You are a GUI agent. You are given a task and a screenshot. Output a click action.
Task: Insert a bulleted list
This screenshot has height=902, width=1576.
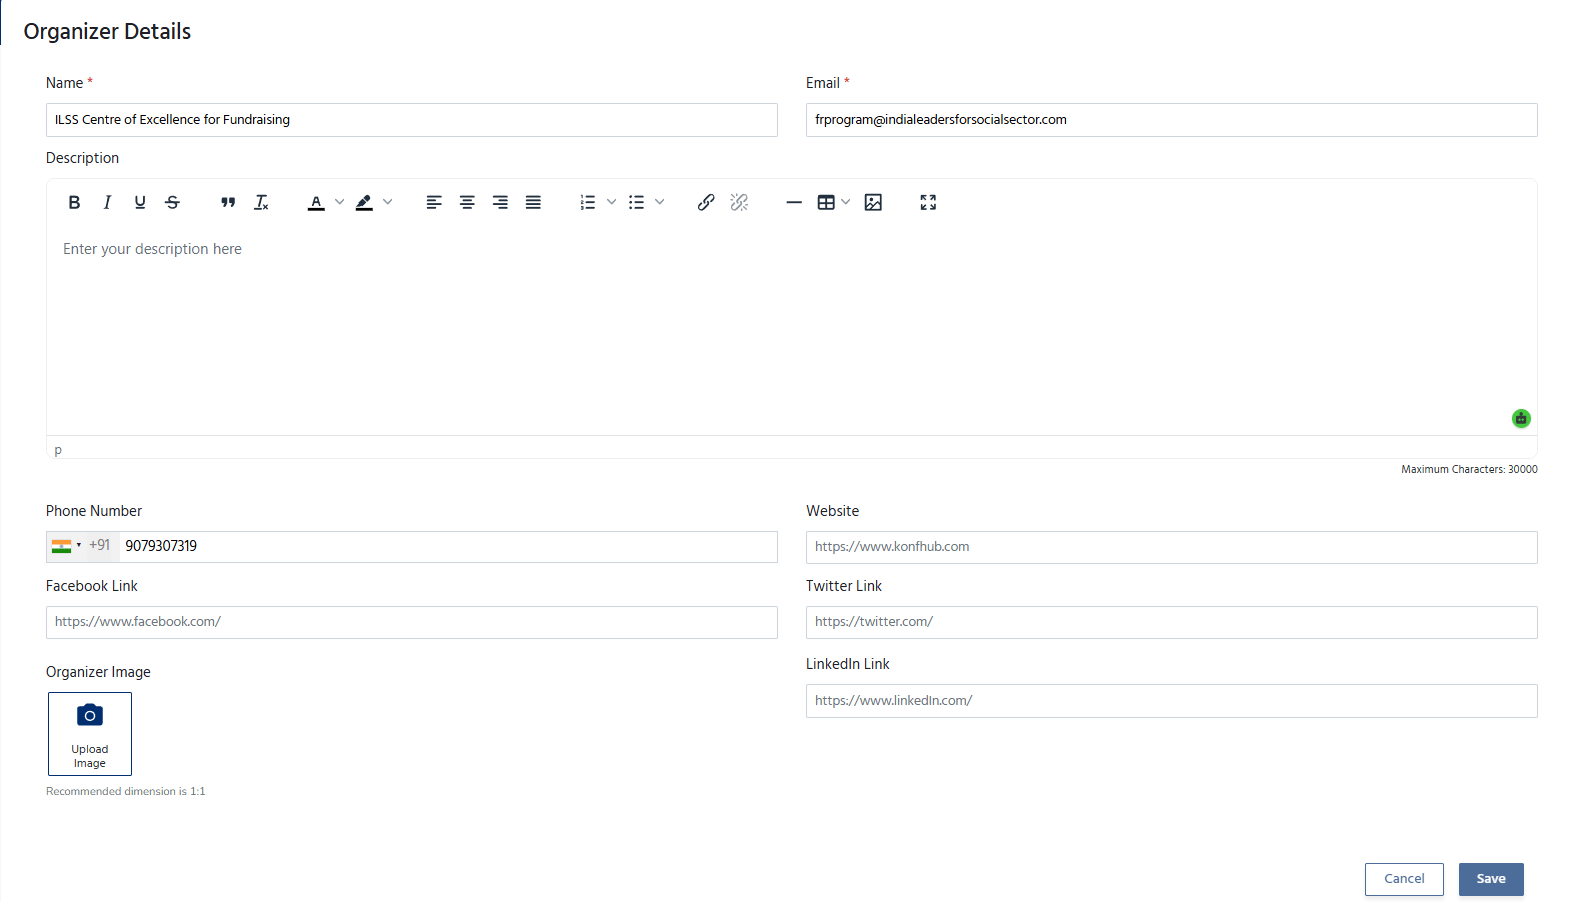pos(636,202)
